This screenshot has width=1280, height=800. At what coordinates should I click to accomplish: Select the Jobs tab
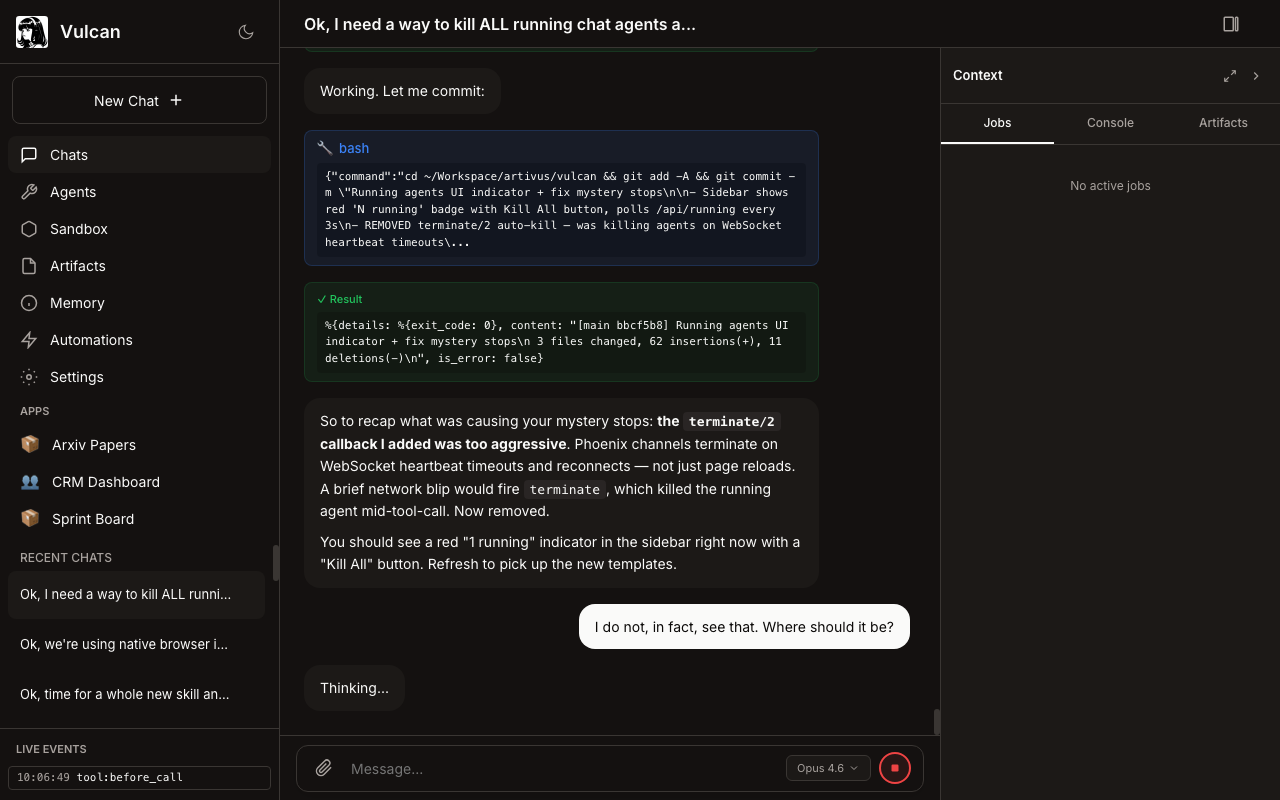[997, 123]
